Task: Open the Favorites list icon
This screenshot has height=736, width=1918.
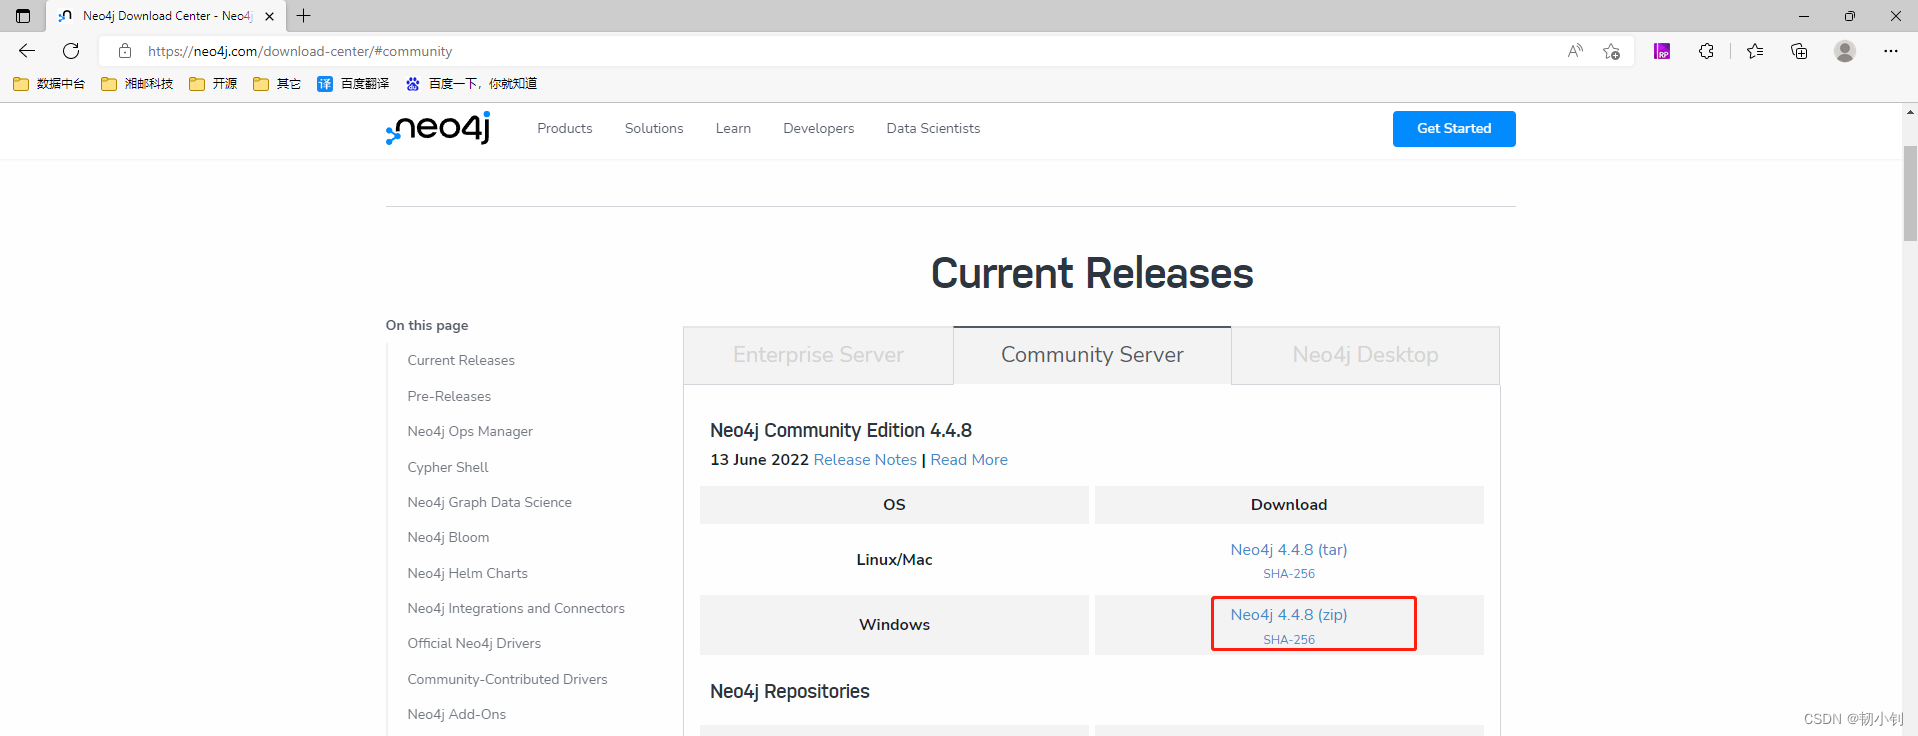Action: click(x=1755, y=51)
